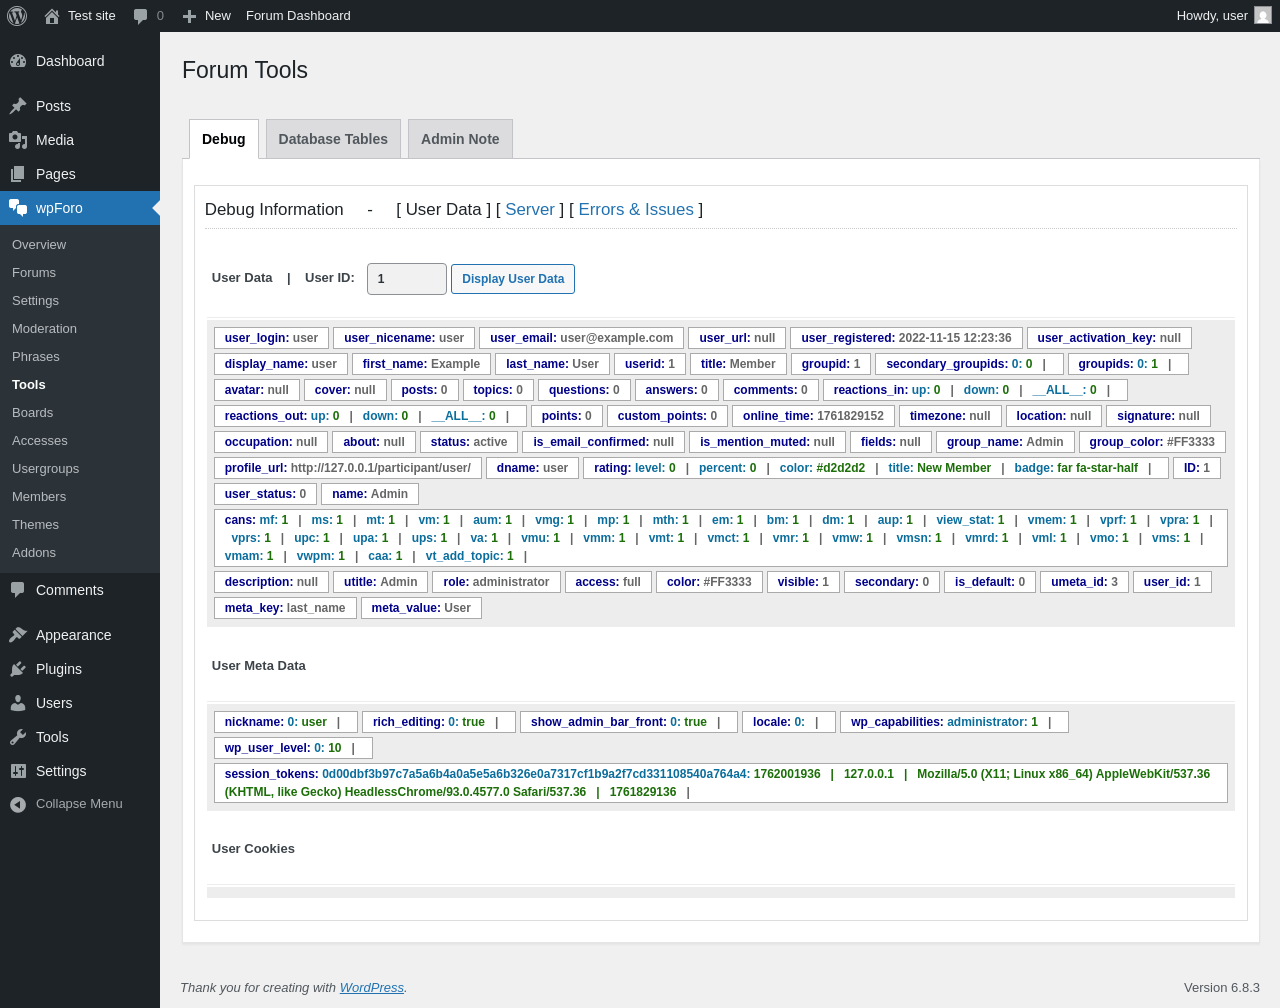This screenshot has height=1008, width=1280.
Task: Open the Test site home icon
Action: pos(52,16)
